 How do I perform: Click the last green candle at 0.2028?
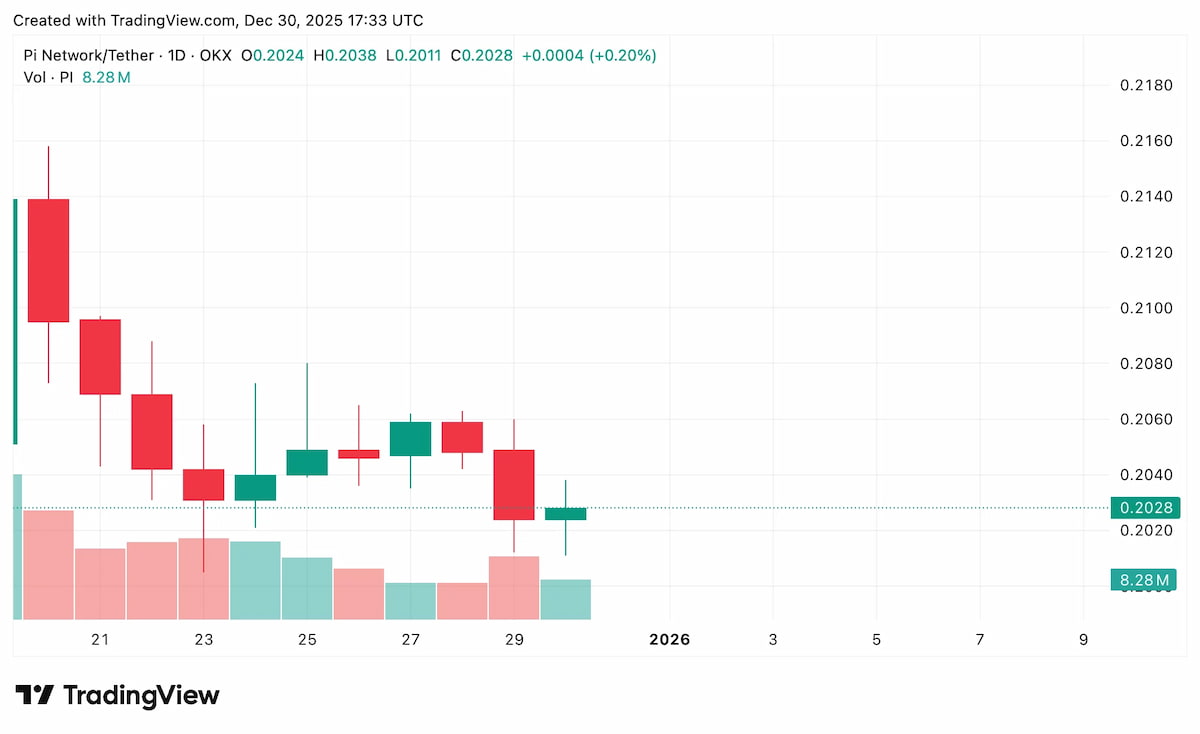coord(565,514)
